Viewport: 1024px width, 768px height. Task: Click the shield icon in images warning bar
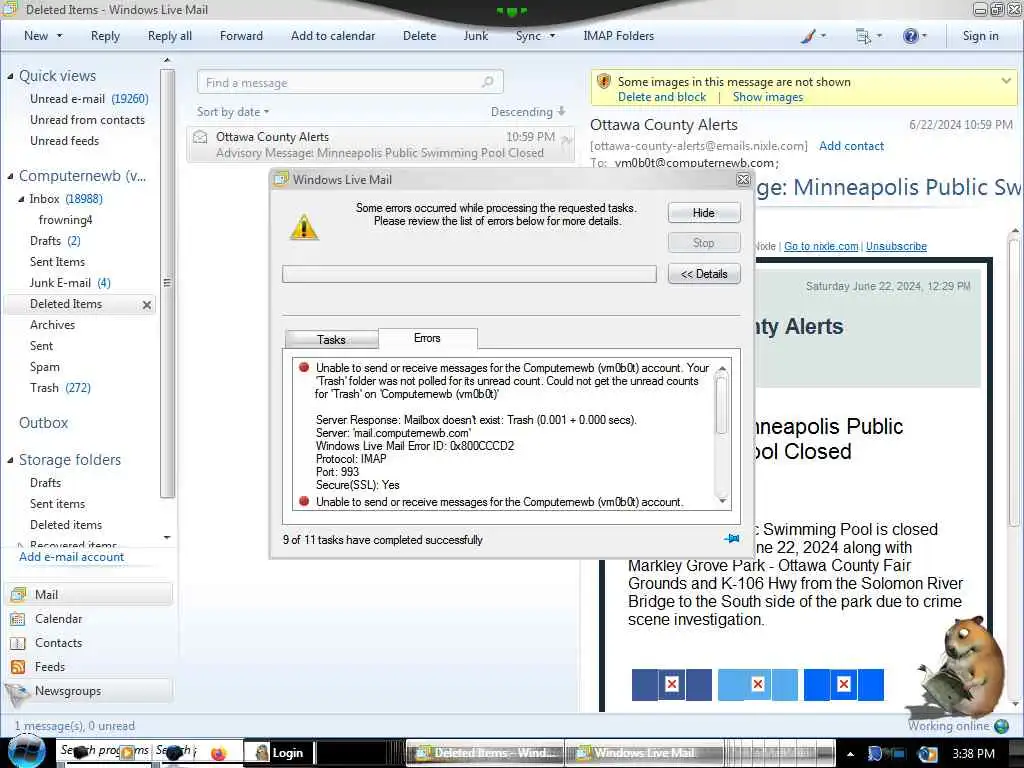click(604, 82)
